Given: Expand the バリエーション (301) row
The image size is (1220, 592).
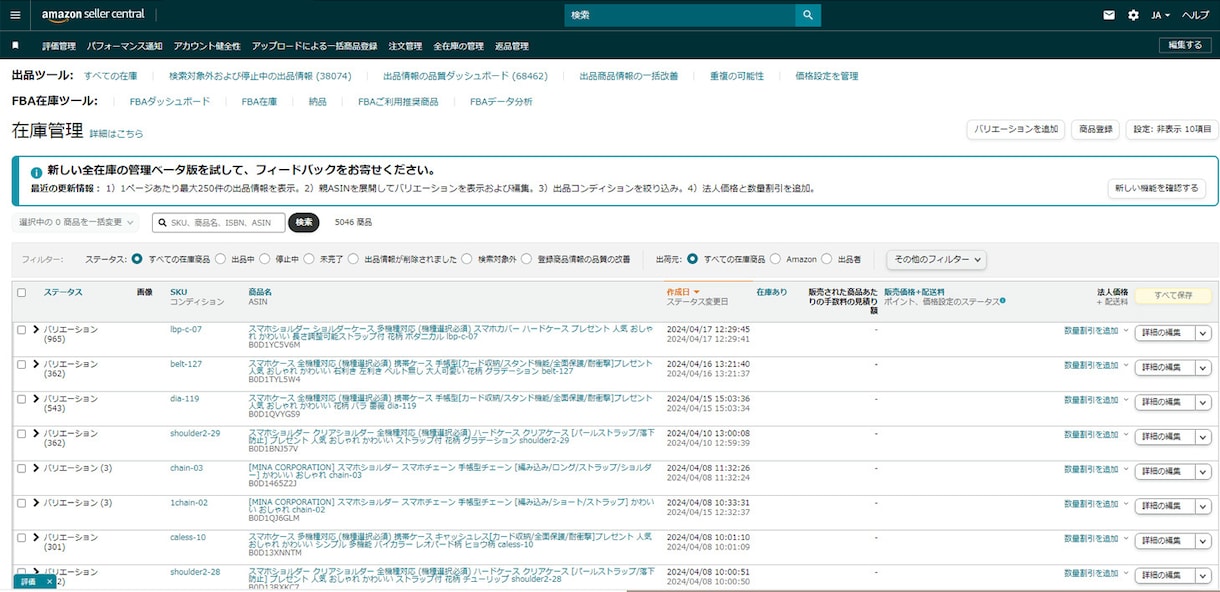Looking at the screenshot, I should point(37,537).
